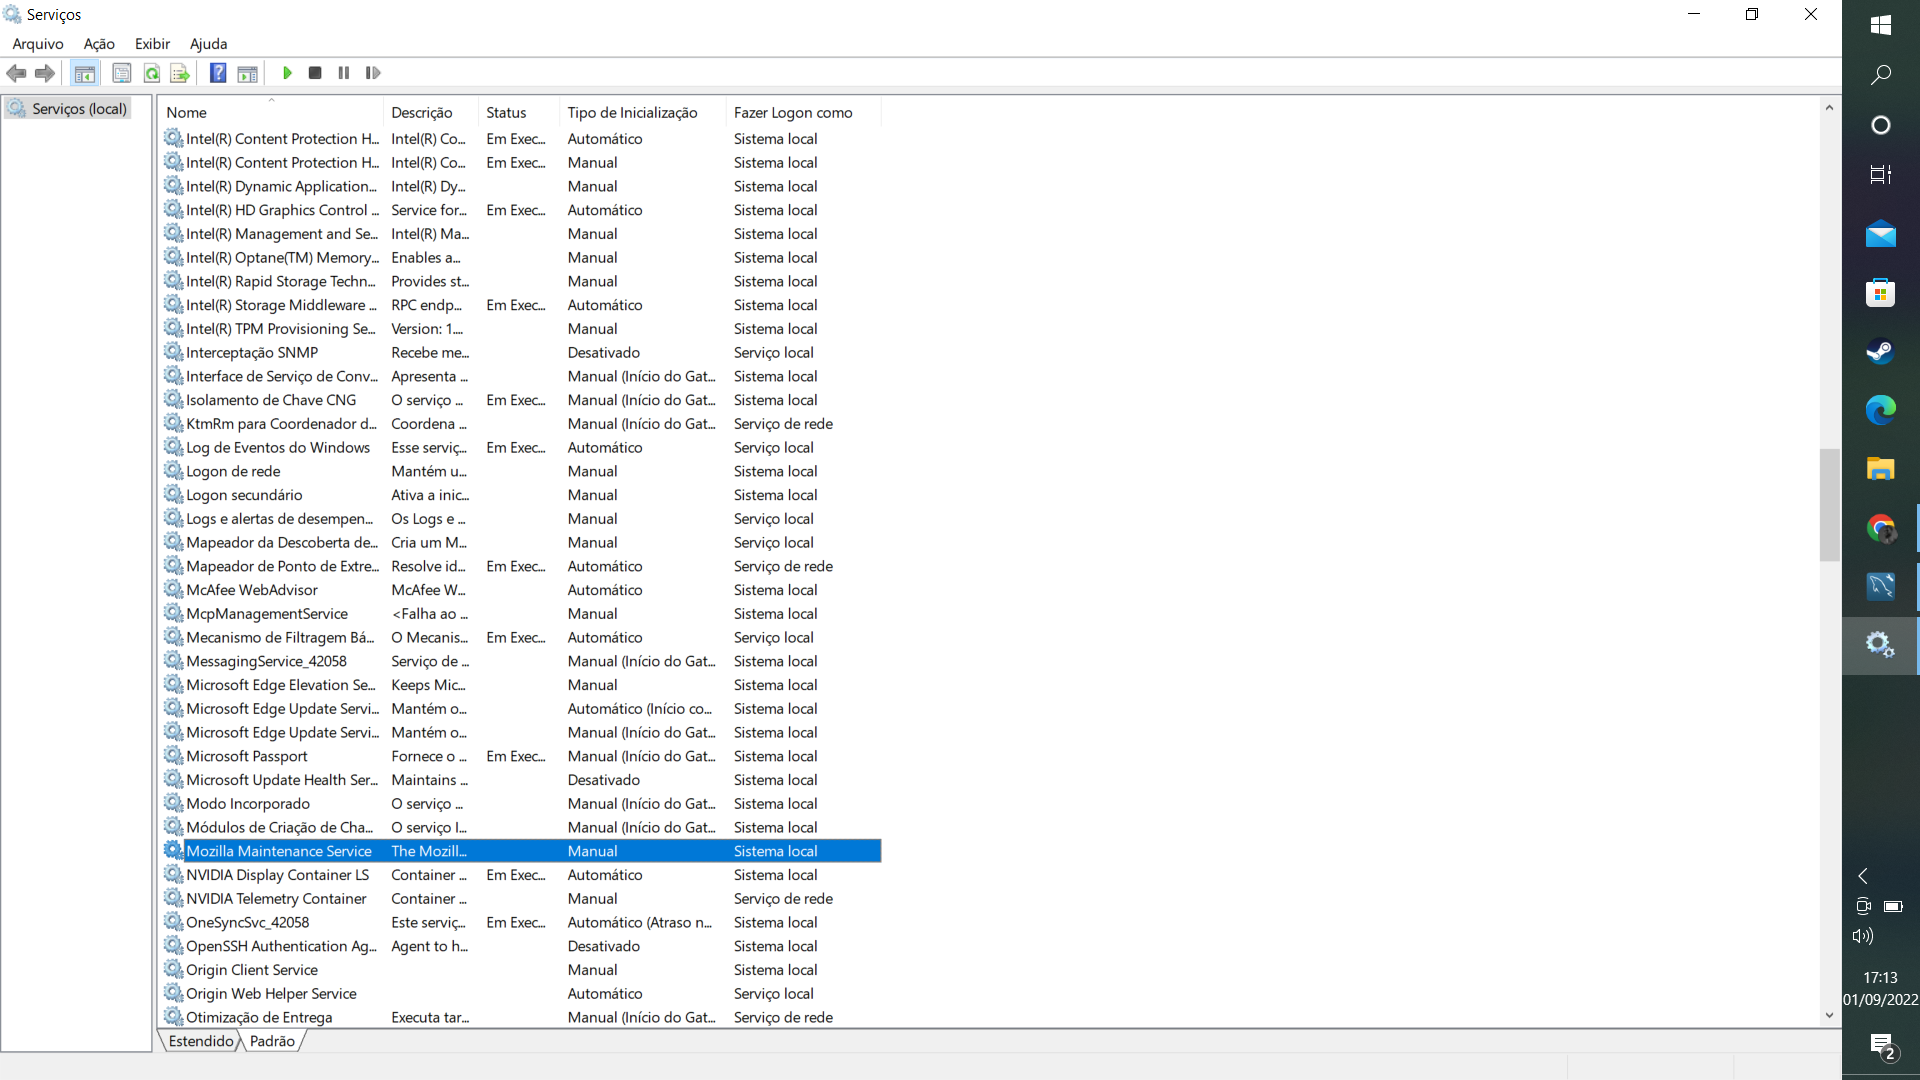Toggle the action pane toolbar icon
This screenshot has height=1080, width=1920.
click(247, 73)
